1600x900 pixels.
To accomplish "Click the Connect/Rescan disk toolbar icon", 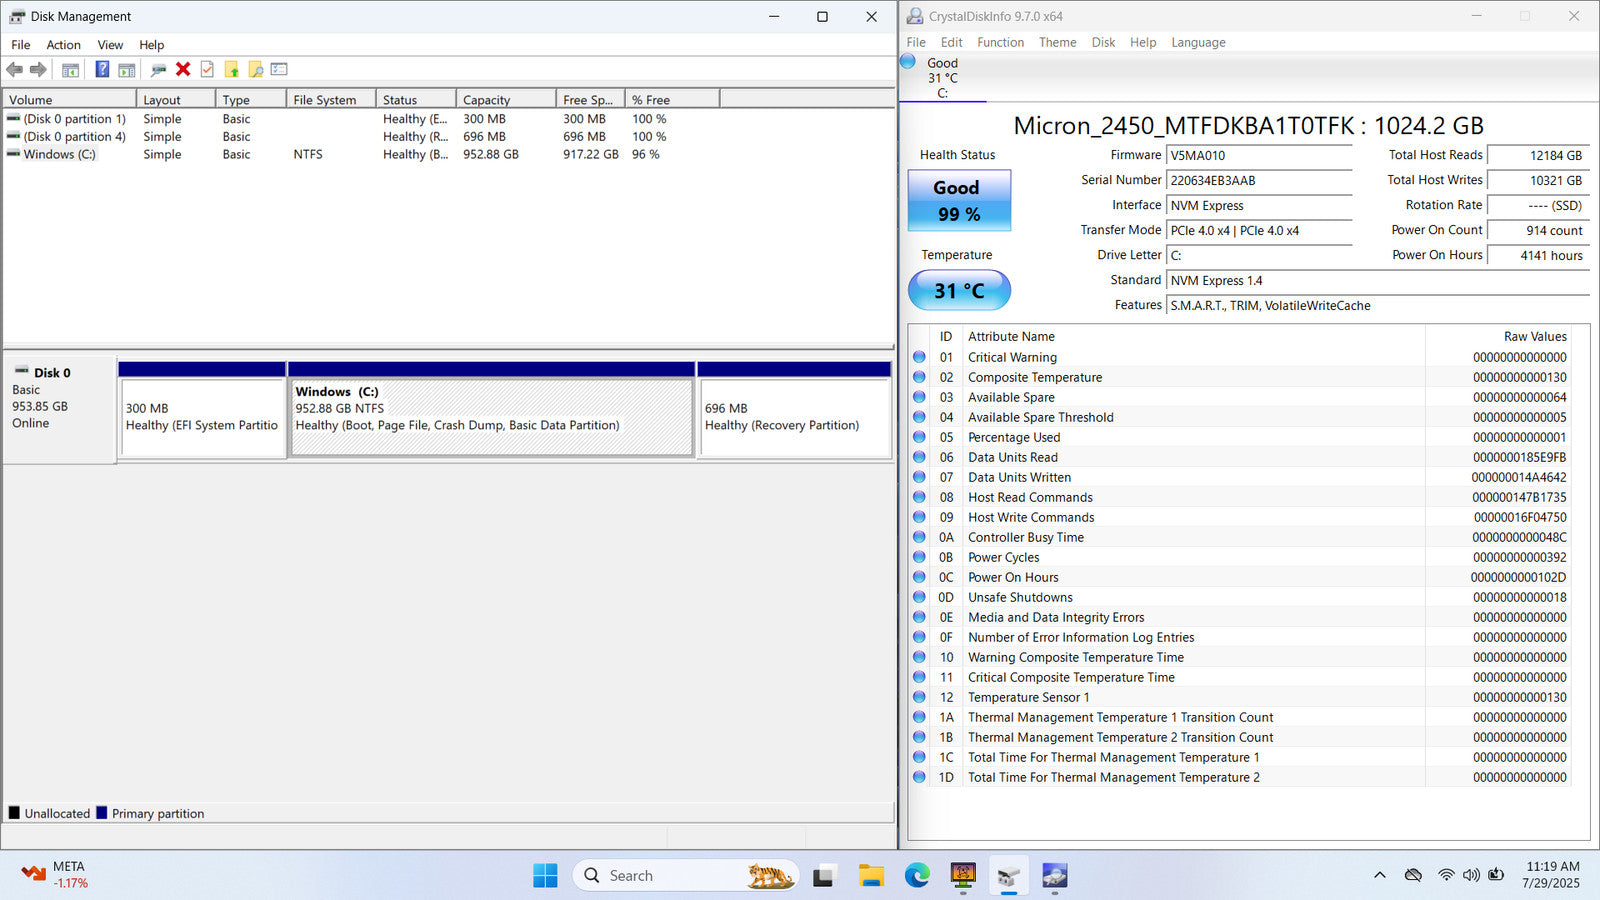I will (158, 70).
